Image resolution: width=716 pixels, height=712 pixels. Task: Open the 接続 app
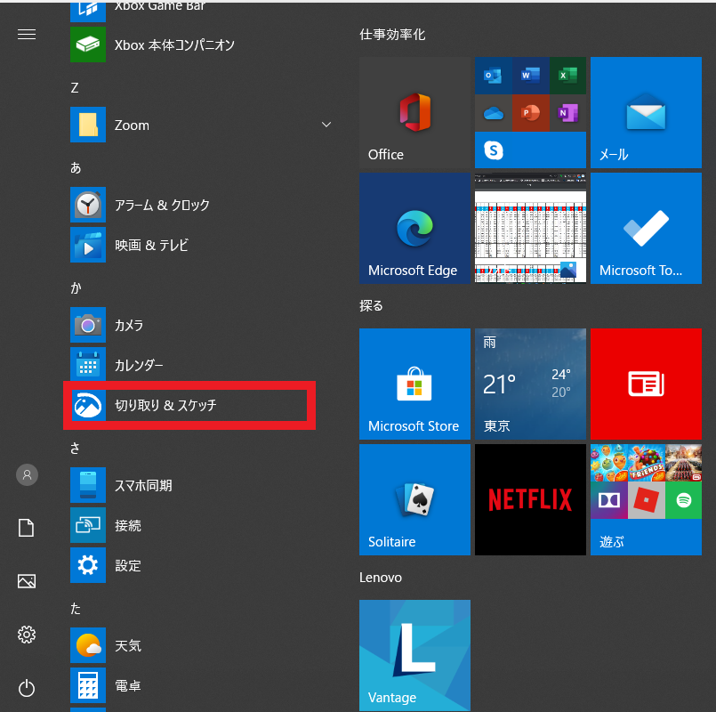[x=201, y=525]
